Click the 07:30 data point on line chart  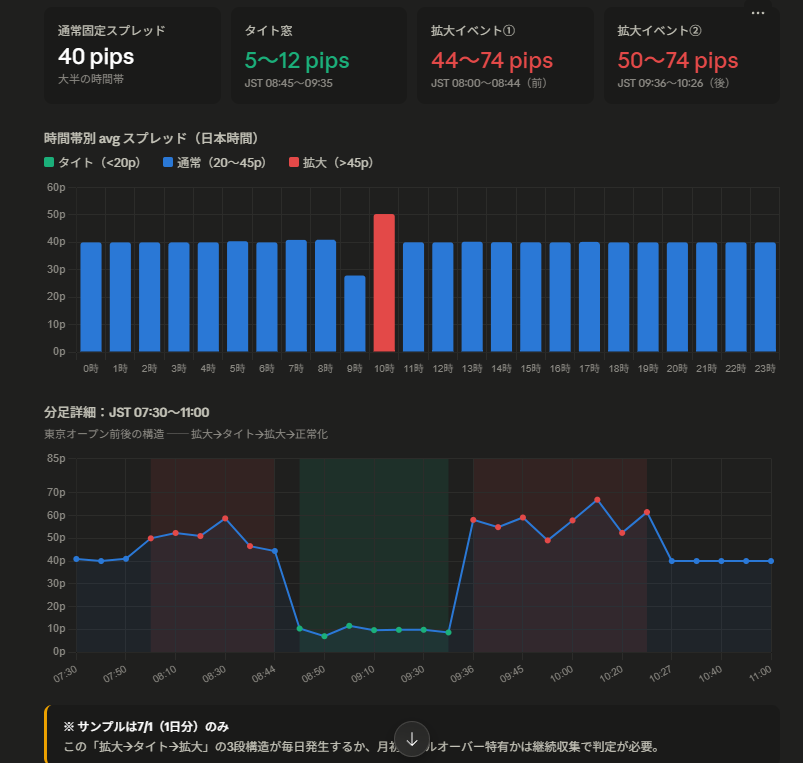tap(76, 559)
